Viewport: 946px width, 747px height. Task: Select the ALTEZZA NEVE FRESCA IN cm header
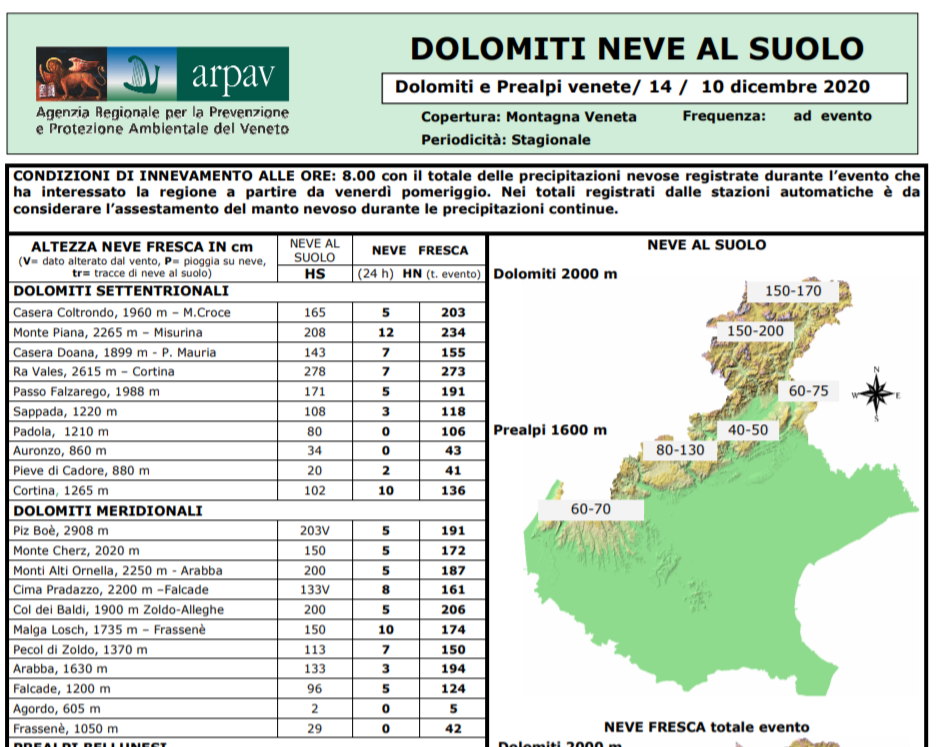click(142, 247)
